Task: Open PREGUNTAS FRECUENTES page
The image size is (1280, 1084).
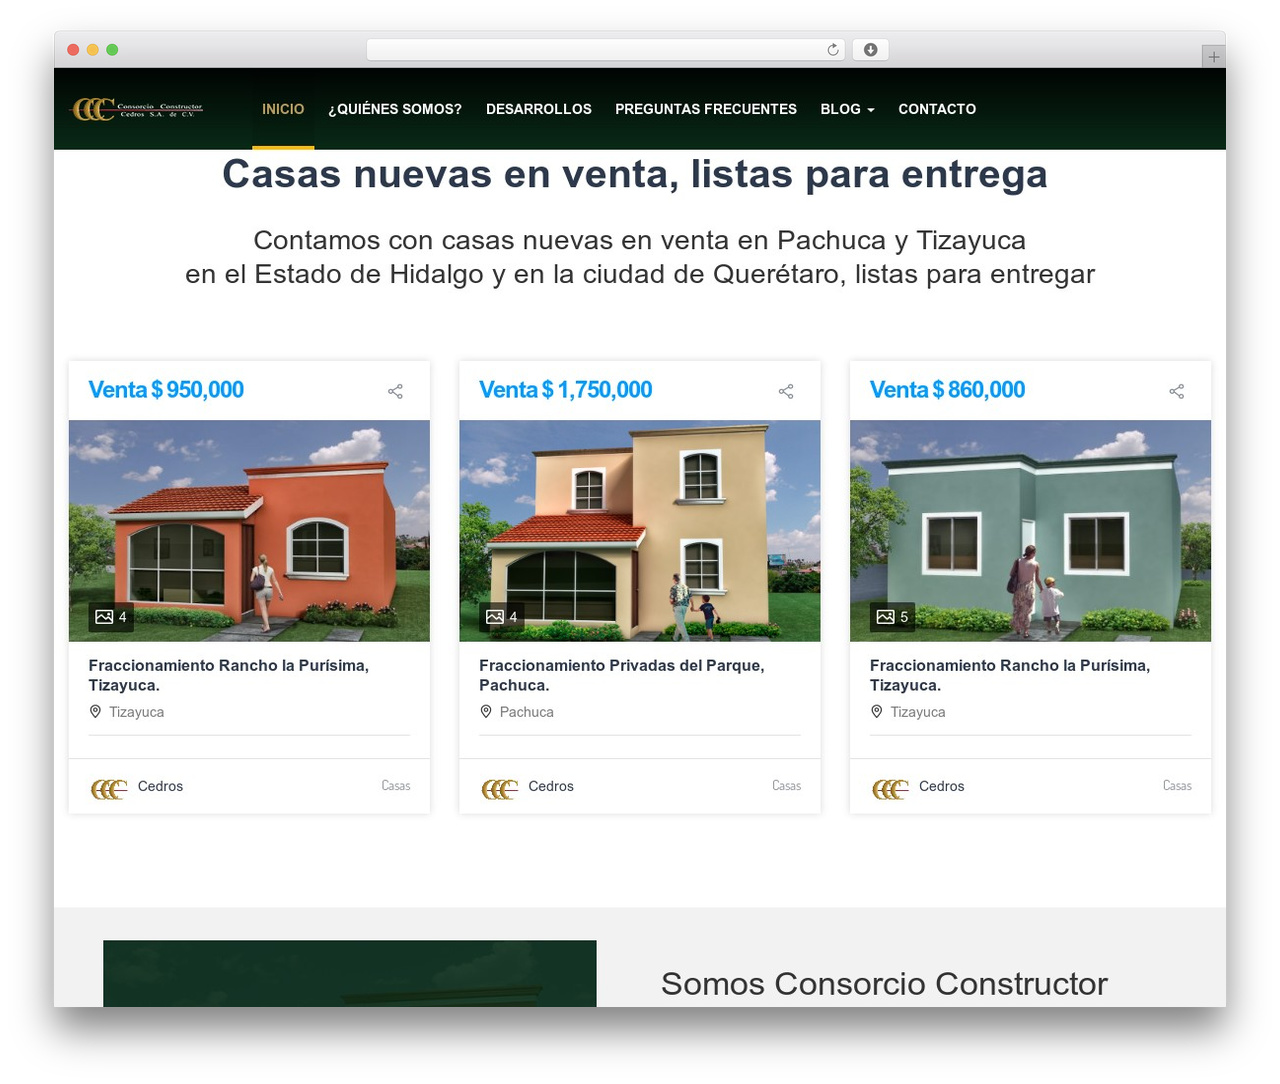Action: tap(706, 109)
